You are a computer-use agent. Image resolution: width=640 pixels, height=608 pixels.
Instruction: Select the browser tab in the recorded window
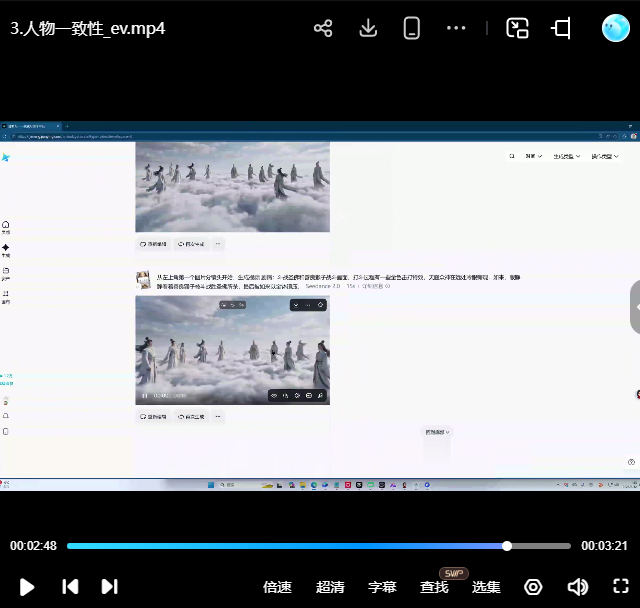[x=31, y=126]
